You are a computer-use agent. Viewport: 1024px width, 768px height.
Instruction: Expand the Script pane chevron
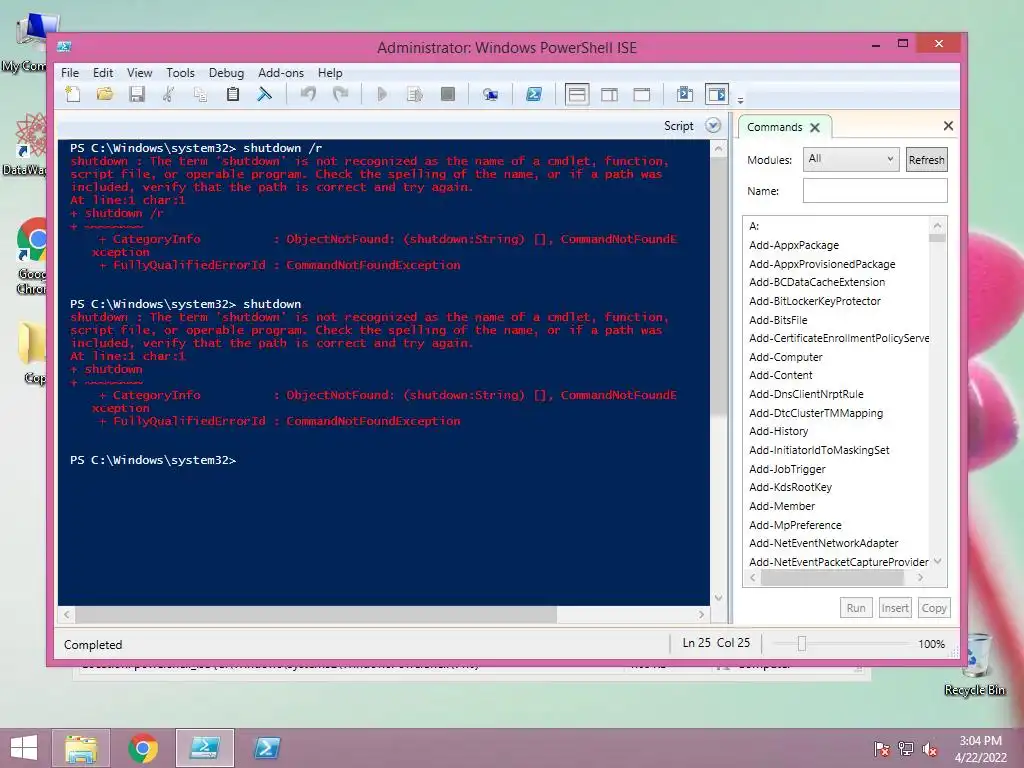point(713,125)
